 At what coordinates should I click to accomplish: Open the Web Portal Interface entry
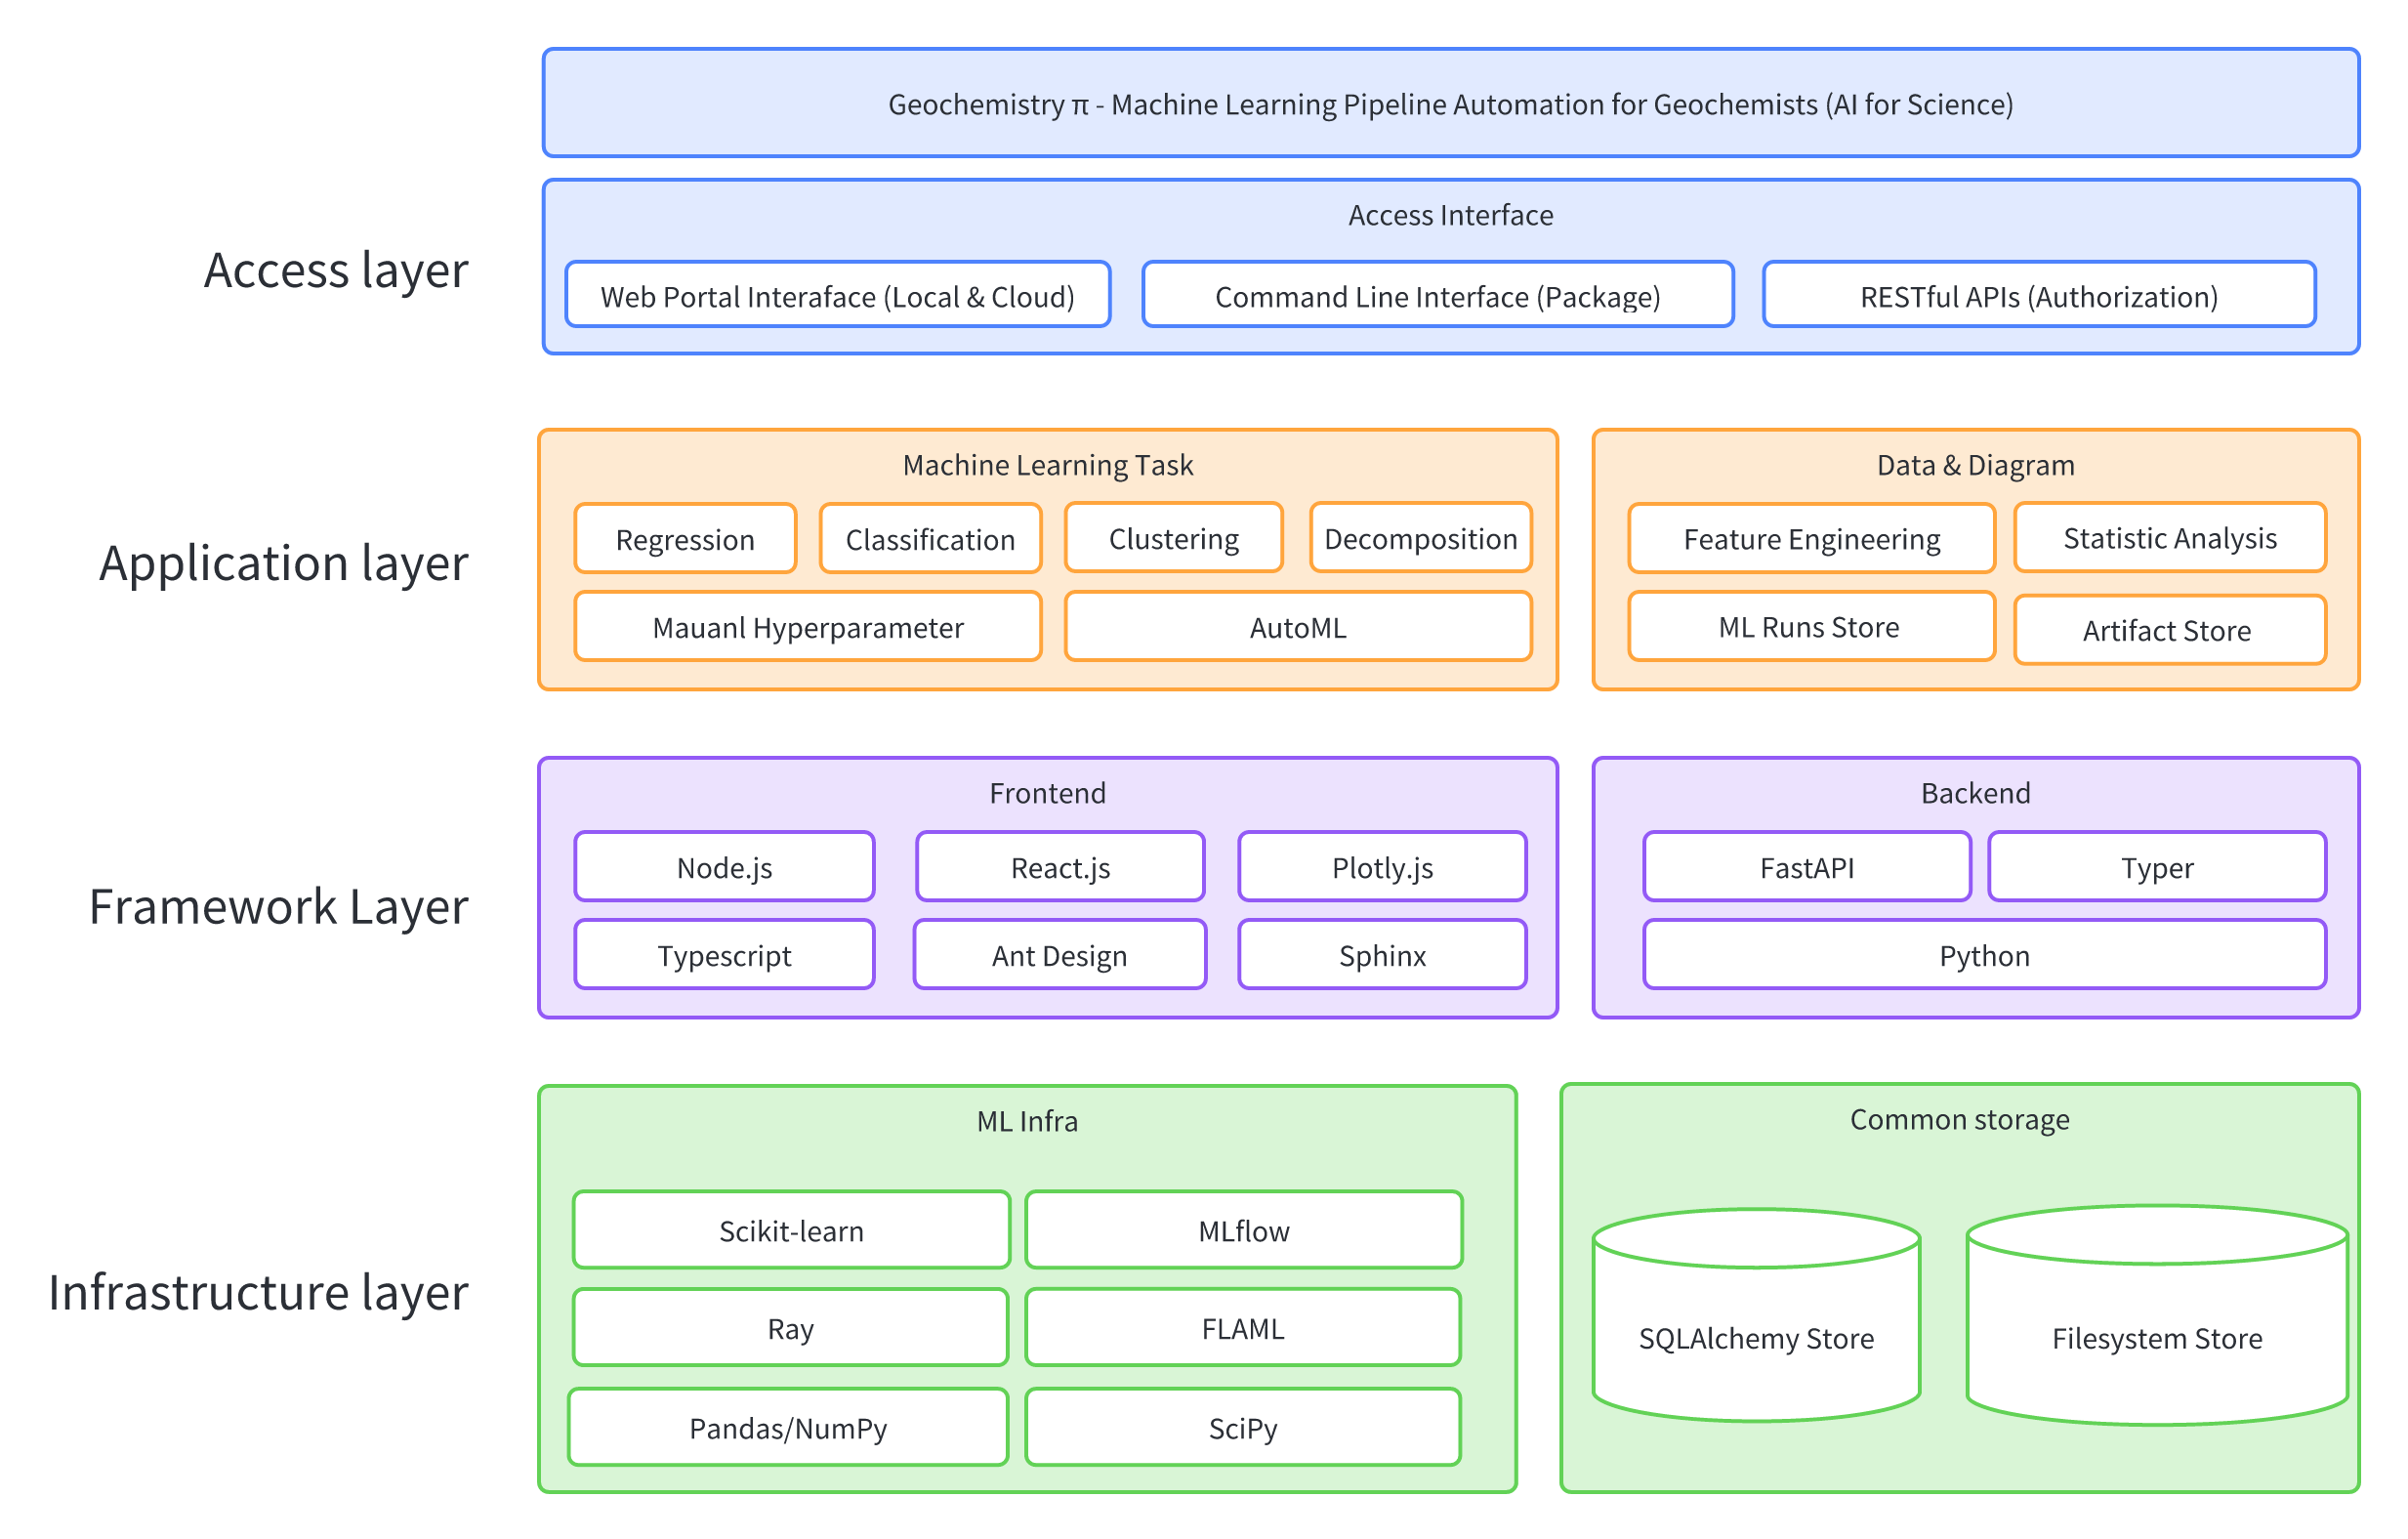coord(838,296)
